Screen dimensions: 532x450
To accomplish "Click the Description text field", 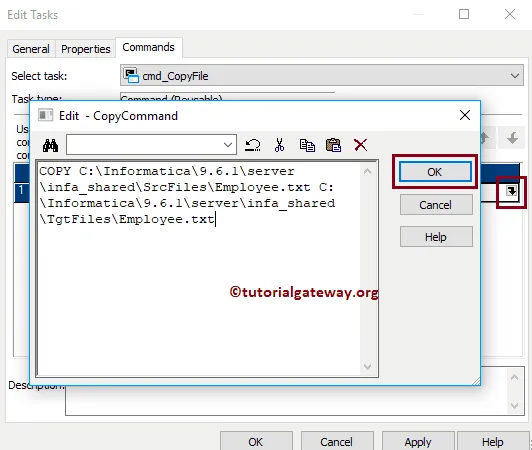I will pyautogui.click(x=286, y=401).
